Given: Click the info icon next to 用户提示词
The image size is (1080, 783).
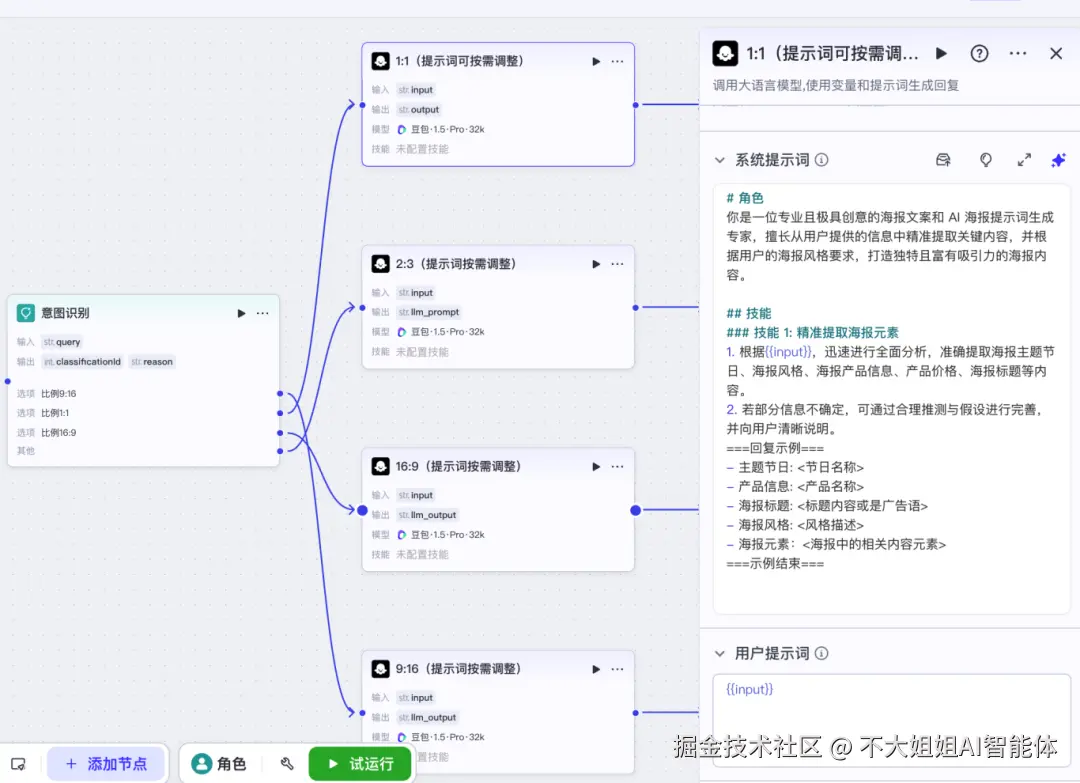Looking at the screenshot, I should coord(822,653).
